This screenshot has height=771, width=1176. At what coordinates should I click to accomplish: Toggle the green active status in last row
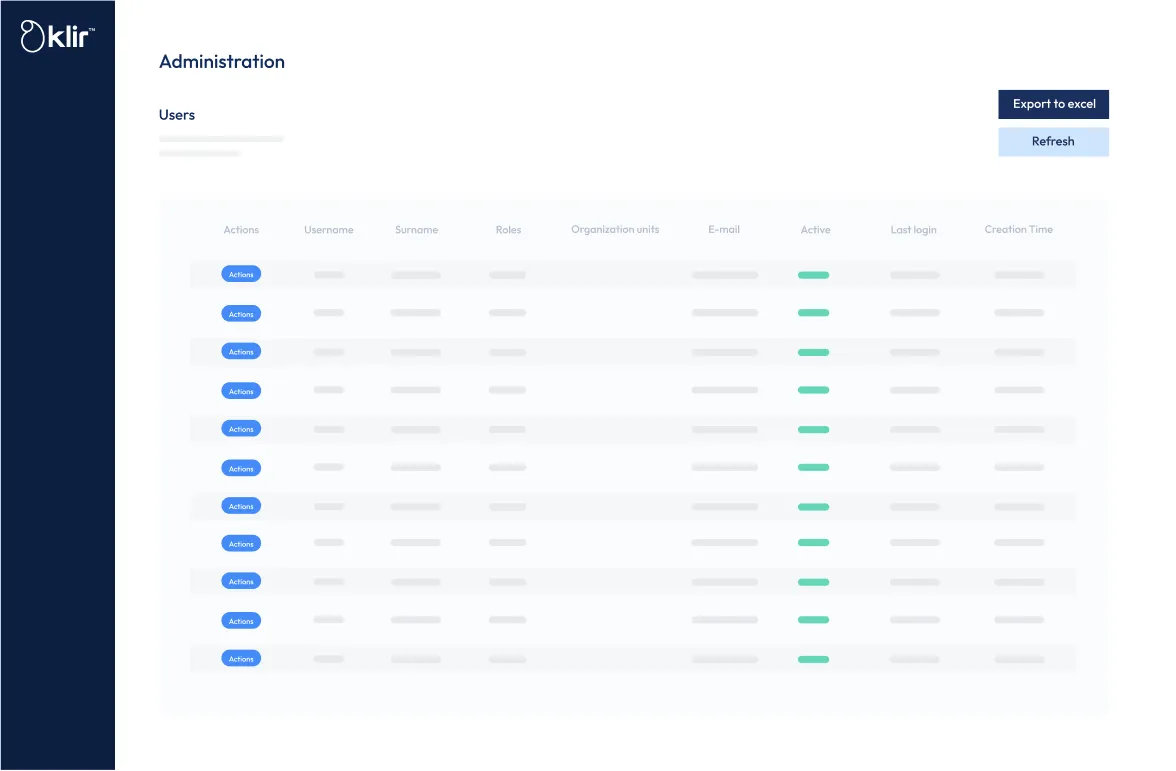813,660
